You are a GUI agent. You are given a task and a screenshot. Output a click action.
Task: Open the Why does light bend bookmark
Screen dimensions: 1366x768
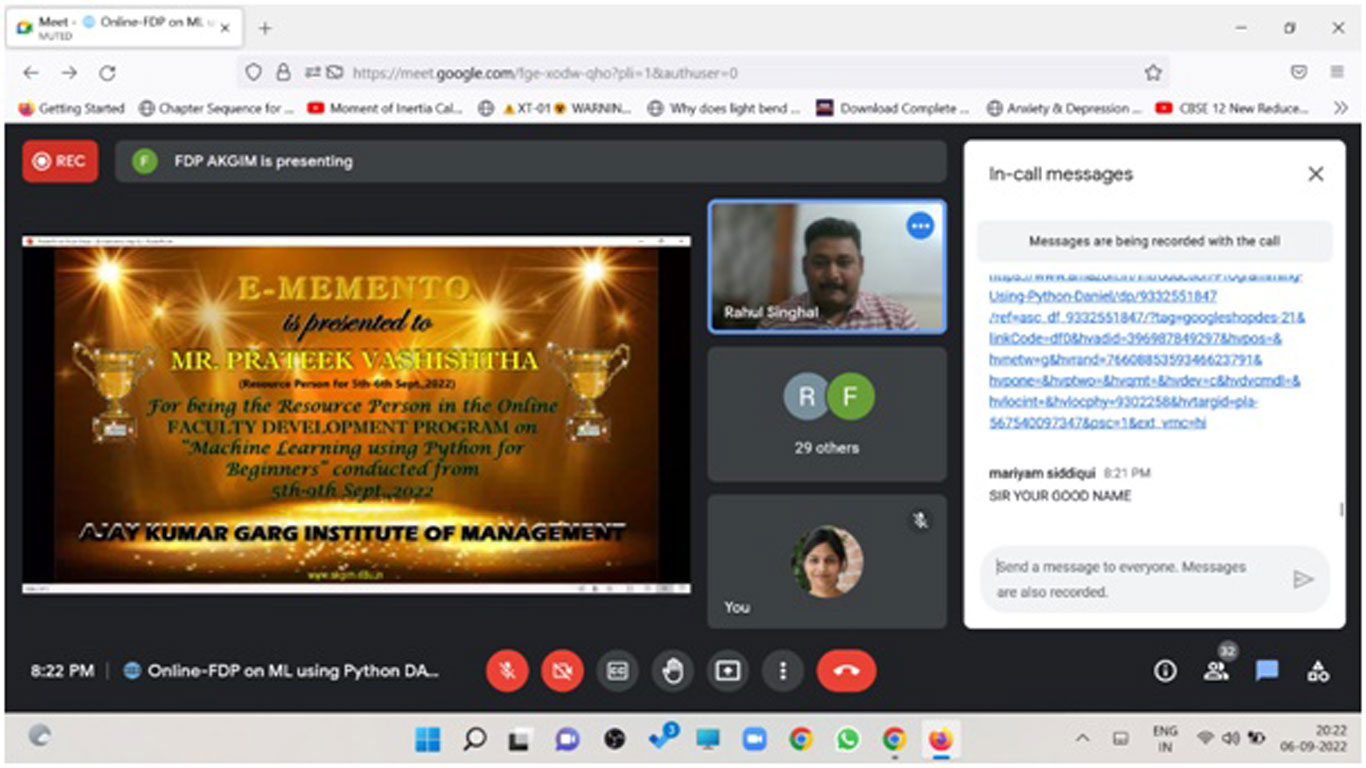coord(725,108)
